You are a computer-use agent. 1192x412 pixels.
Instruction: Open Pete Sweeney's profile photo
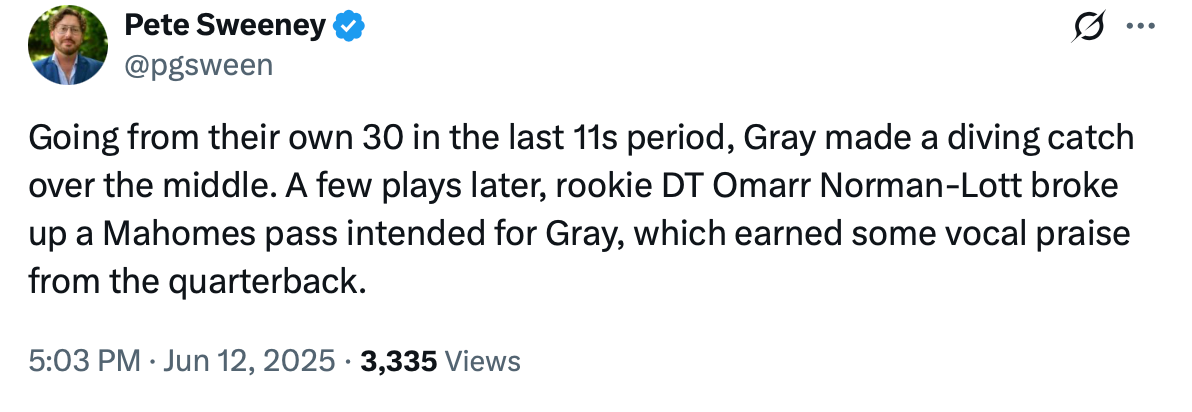[67, 45]
